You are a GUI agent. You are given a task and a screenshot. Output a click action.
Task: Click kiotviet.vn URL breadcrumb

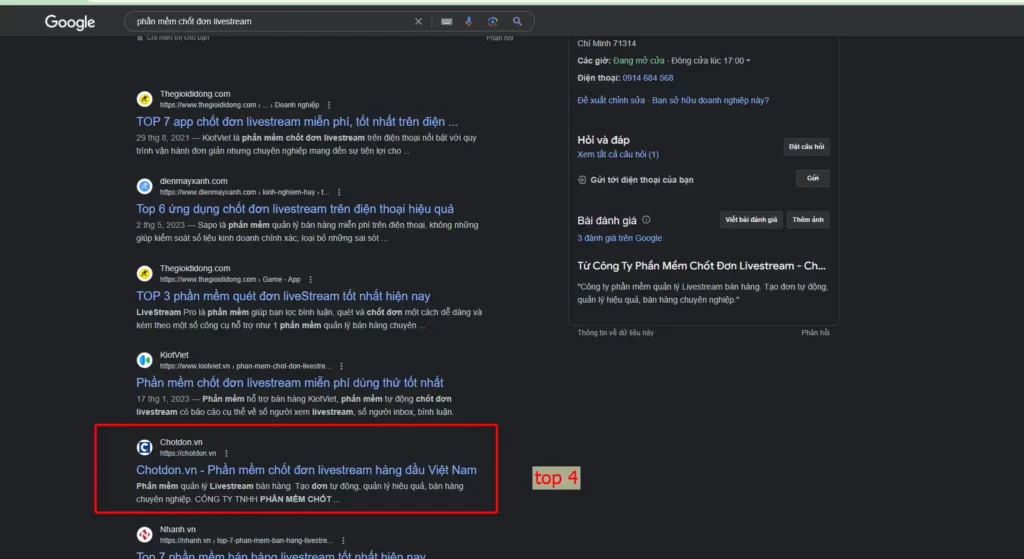246,366
